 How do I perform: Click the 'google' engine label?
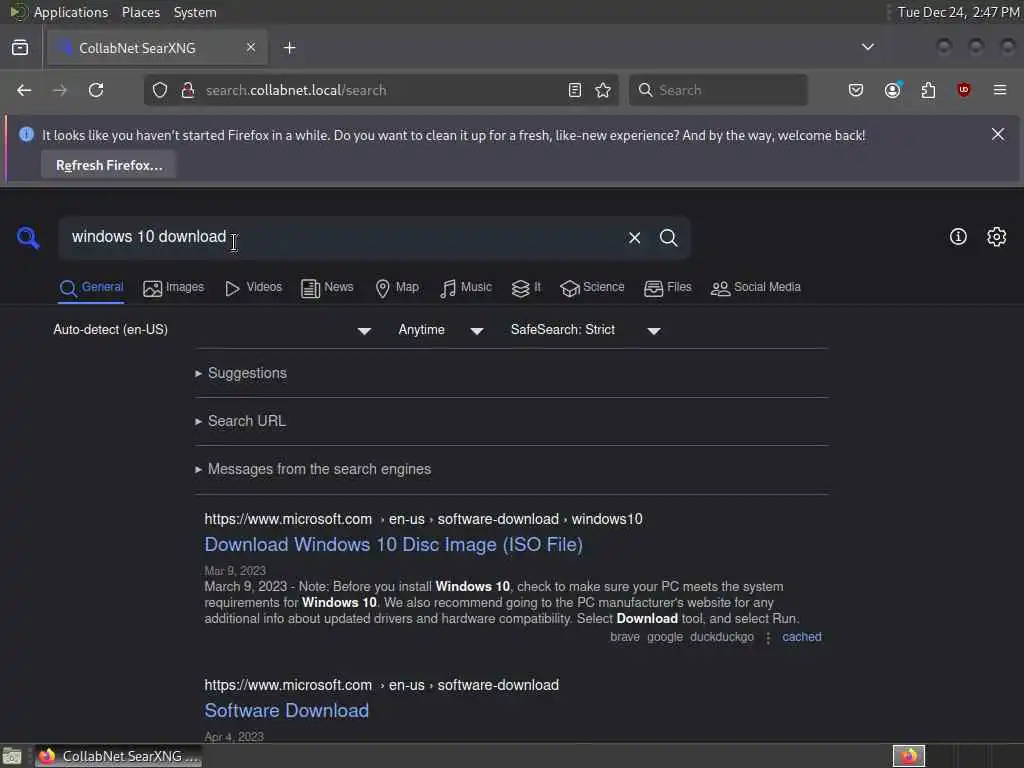pyautogui.click(x=665, y=637)
